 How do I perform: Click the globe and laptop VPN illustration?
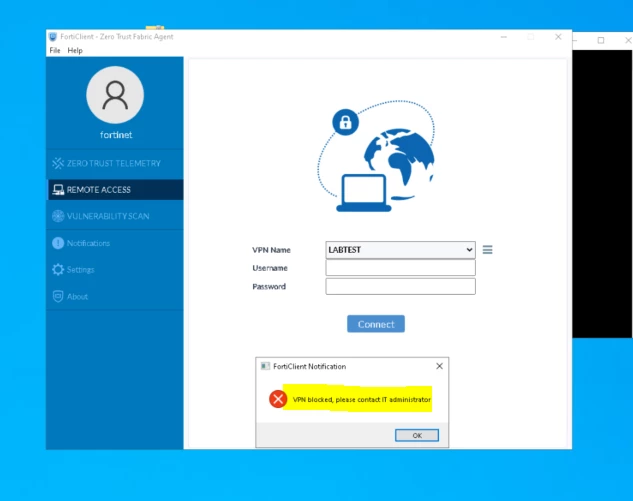[x=376, y=156]
